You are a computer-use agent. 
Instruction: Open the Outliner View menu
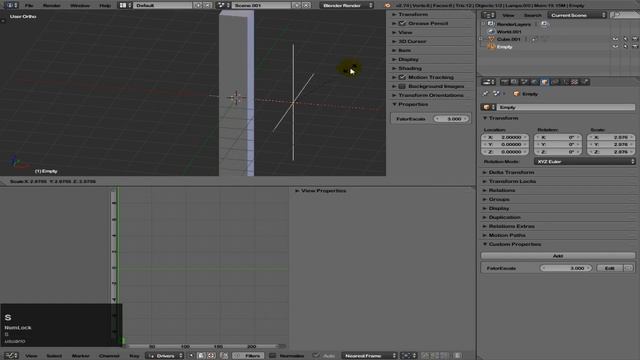(x=508, y=15)
